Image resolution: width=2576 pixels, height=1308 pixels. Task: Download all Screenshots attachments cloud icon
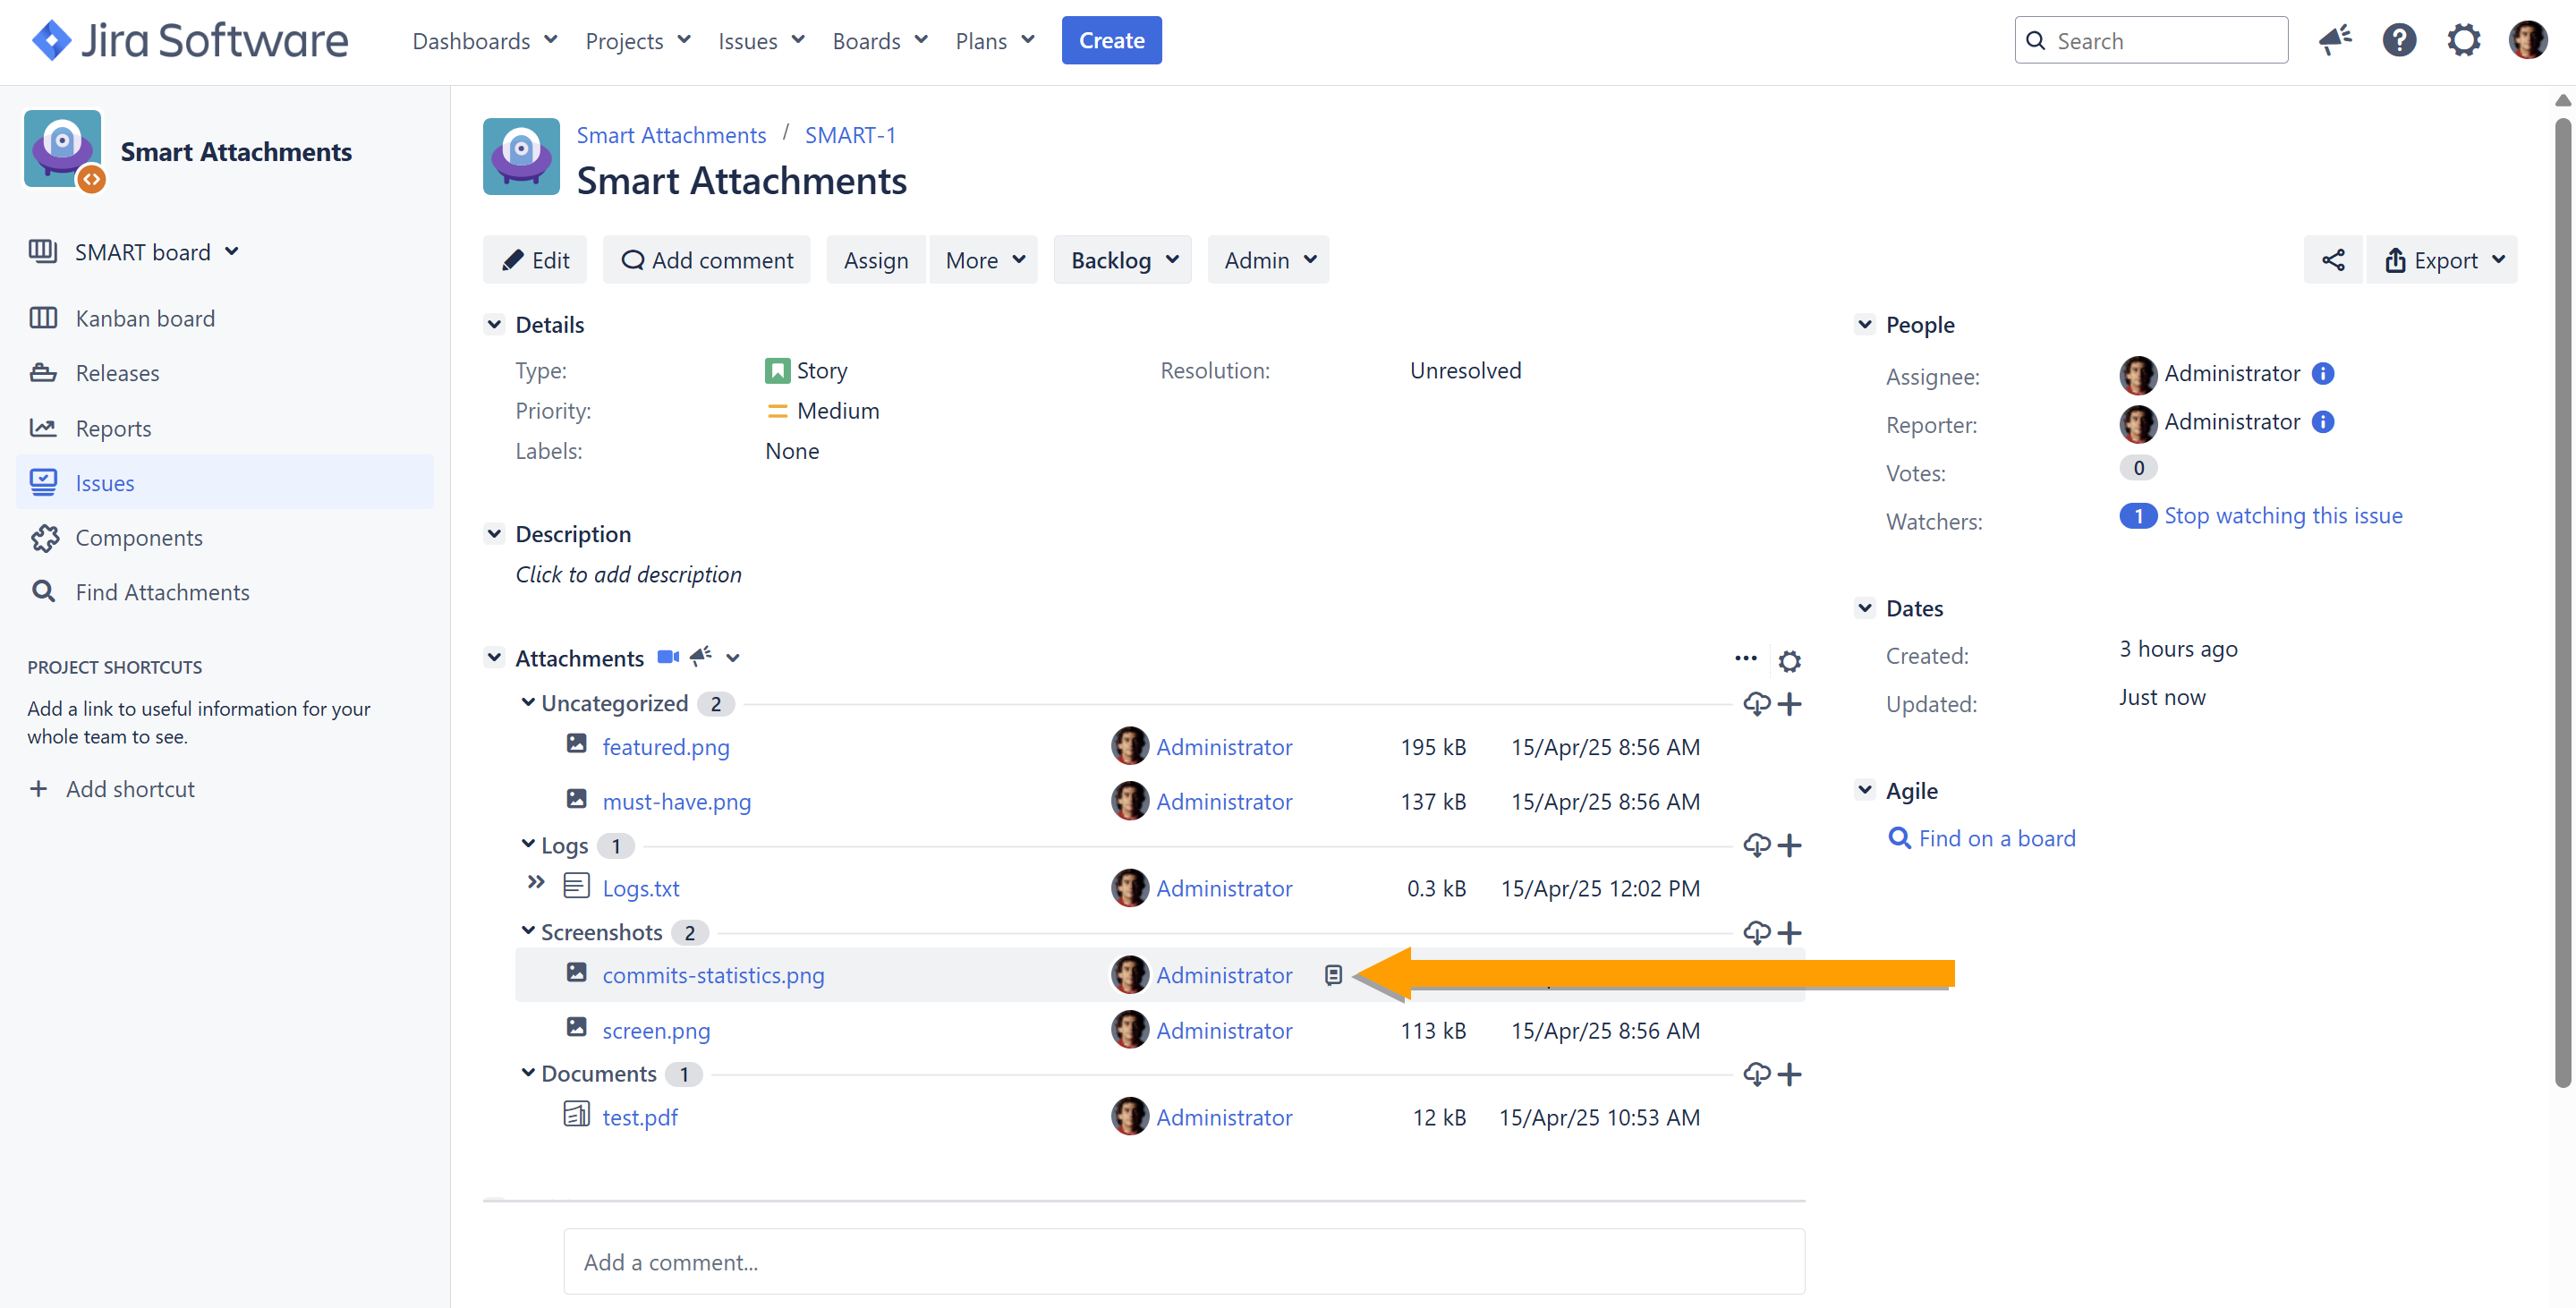pos(1757,933)
